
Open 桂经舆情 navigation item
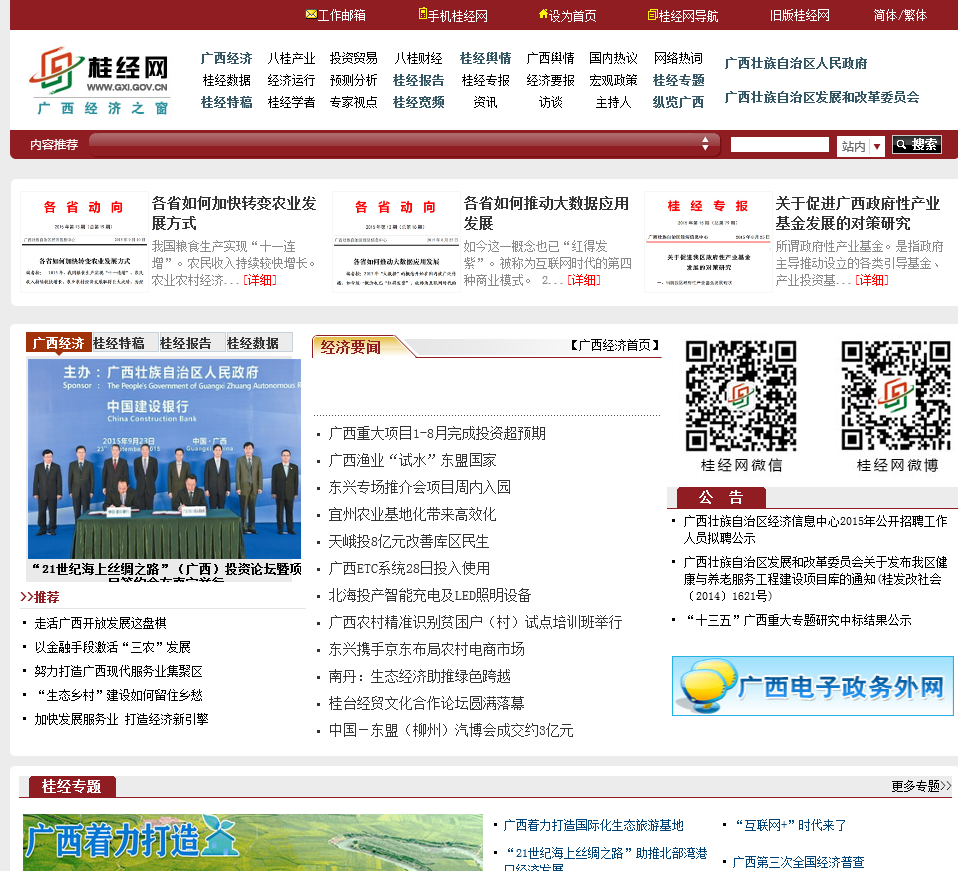pos(485,58)
